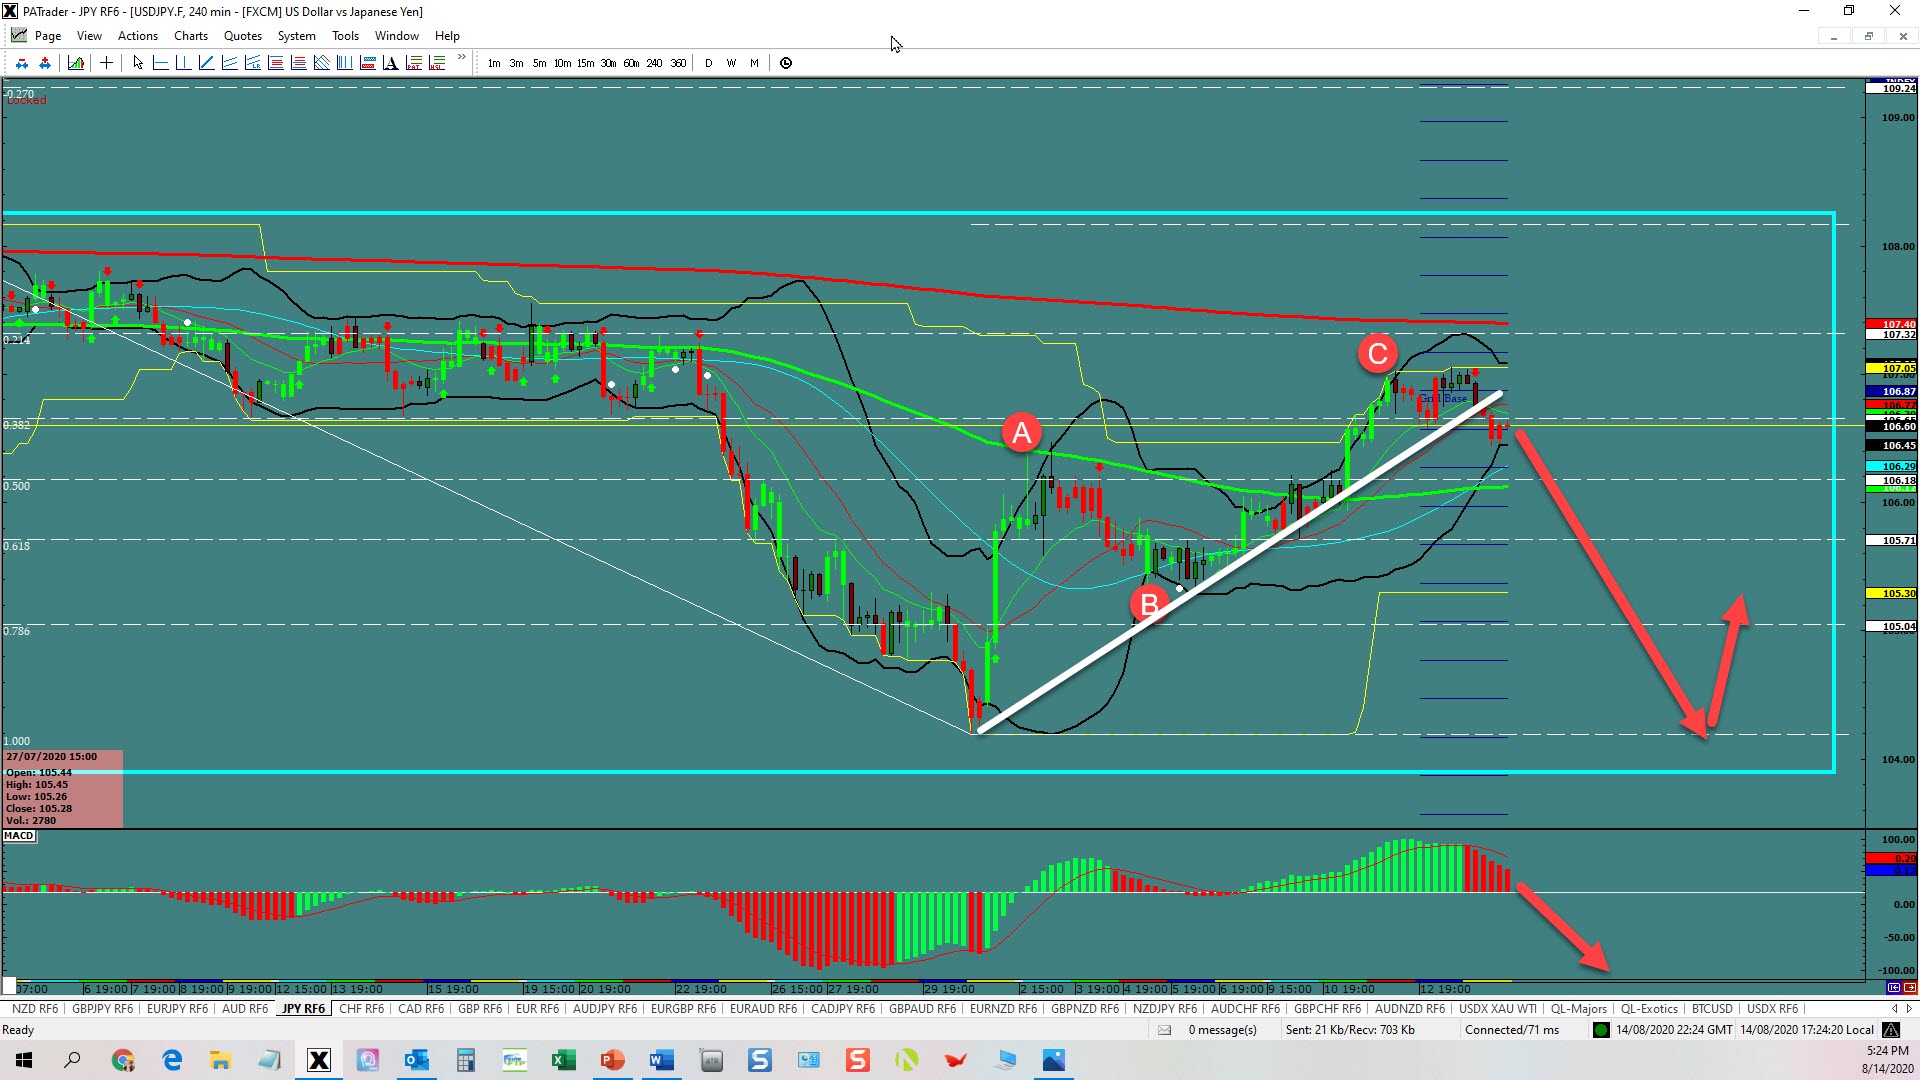Image resolution: width=1920 pixels, height=1080 pixels.
Task: Open the Actions menu
Action: [x=138, y=35]
